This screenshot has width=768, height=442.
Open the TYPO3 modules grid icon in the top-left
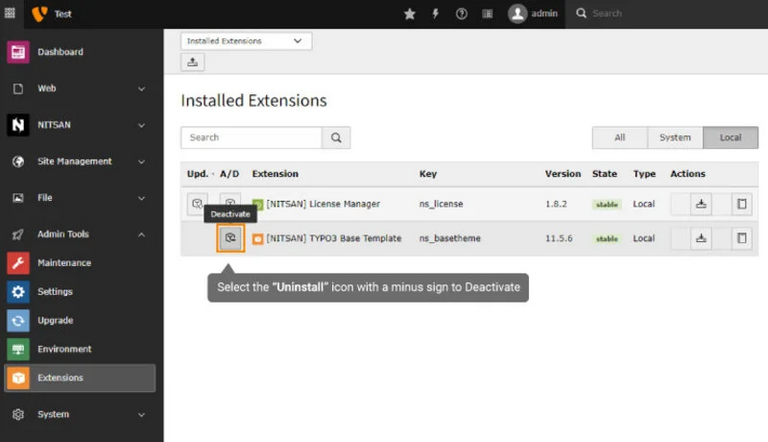click(x=10, y=14)
